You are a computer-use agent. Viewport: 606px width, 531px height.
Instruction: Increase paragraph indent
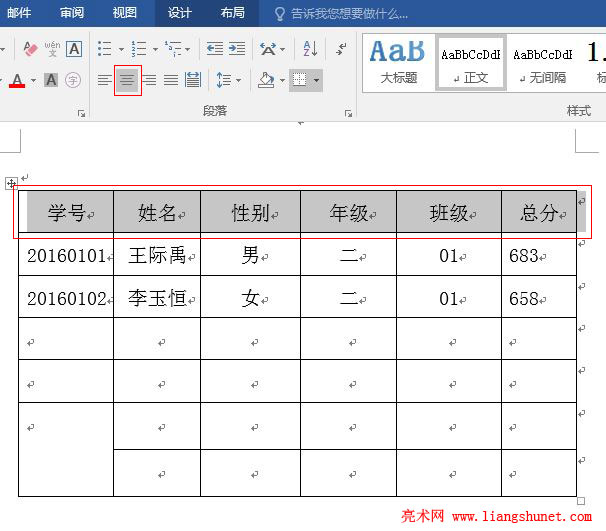coord(237,49)
